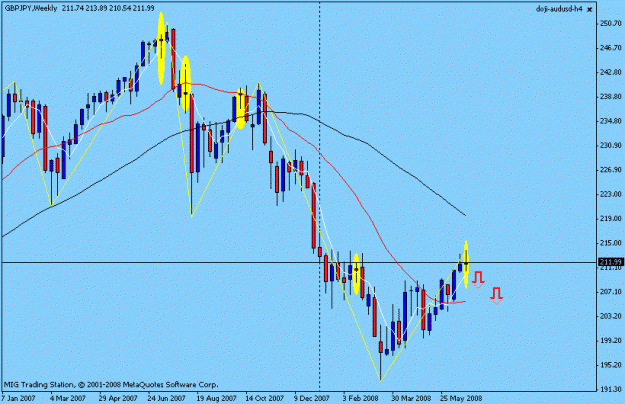The width and height of the screenshot is (625, 404).
Task: Click the 3 Feb 2008 date label
Action: [x=360, y=398]
